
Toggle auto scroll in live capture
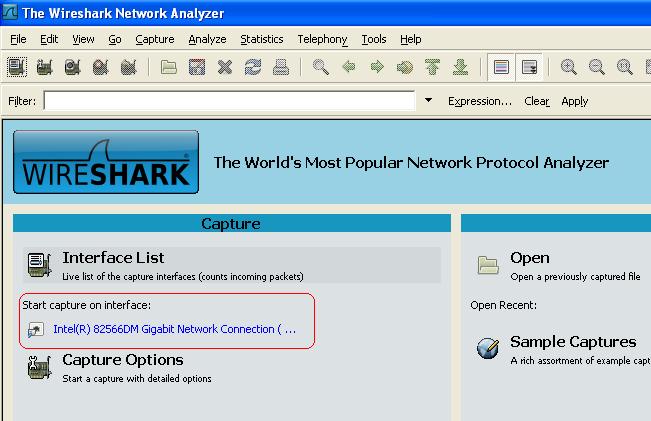[x=529, y=67]
